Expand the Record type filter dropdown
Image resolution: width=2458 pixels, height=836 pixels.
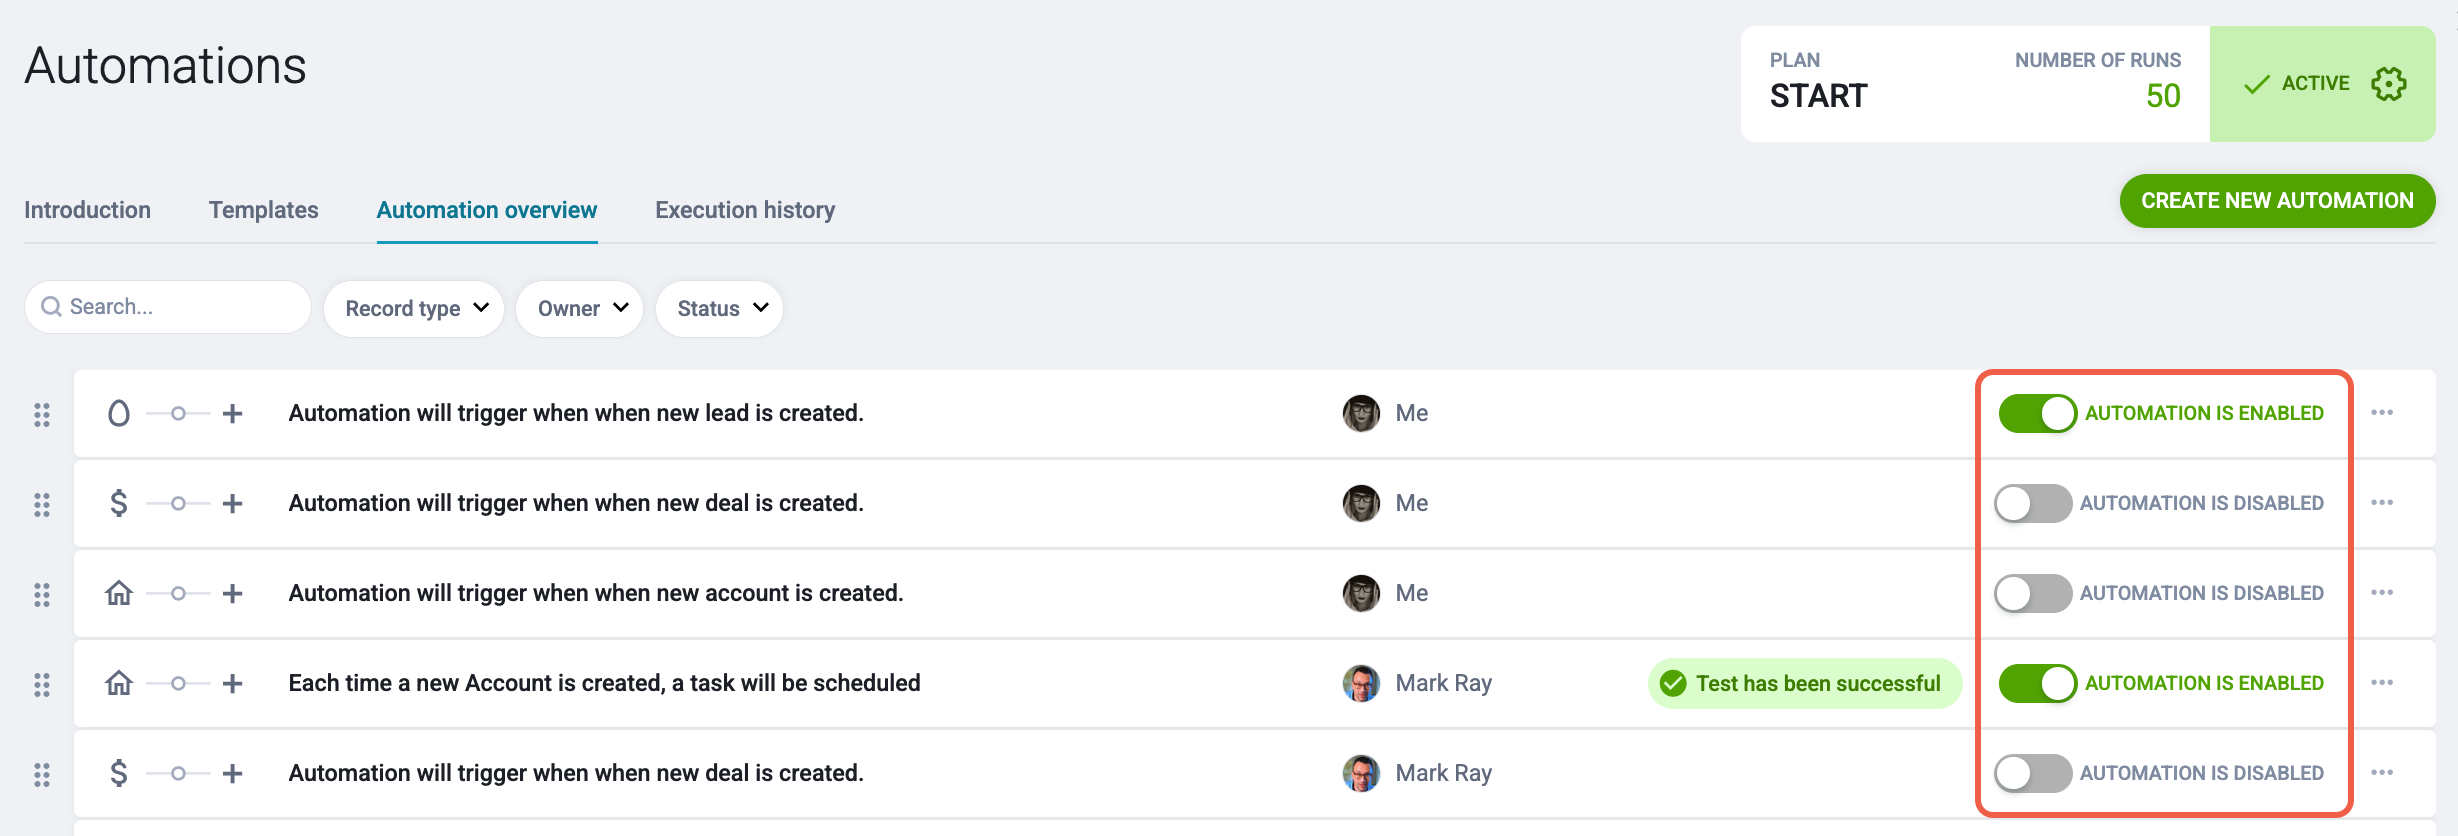(x=414, y=308)
